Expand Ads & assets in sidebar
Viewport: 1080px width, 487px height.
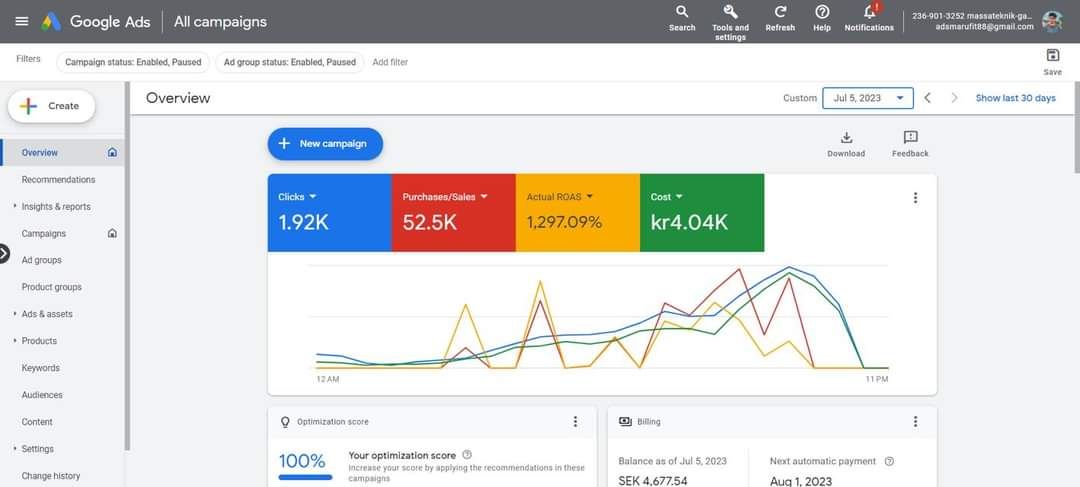coord(15,313)
